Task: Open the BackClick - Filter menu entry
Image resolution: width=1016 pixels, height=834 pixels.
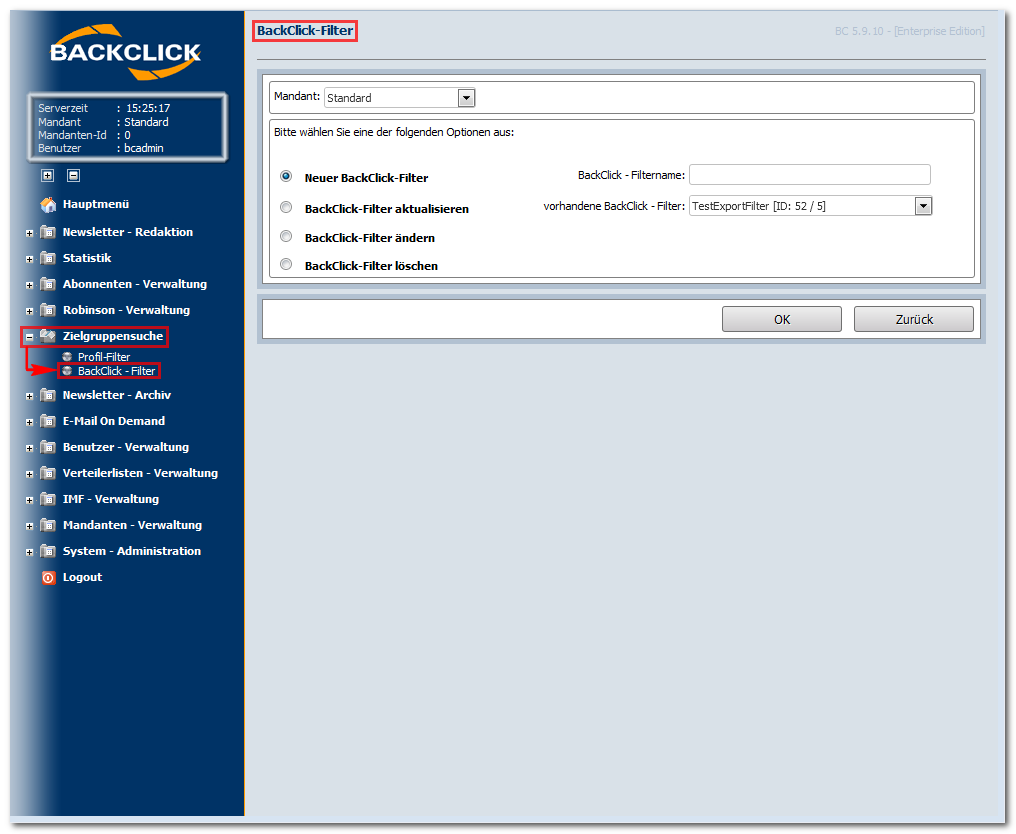Action: (x=116, y=371)
